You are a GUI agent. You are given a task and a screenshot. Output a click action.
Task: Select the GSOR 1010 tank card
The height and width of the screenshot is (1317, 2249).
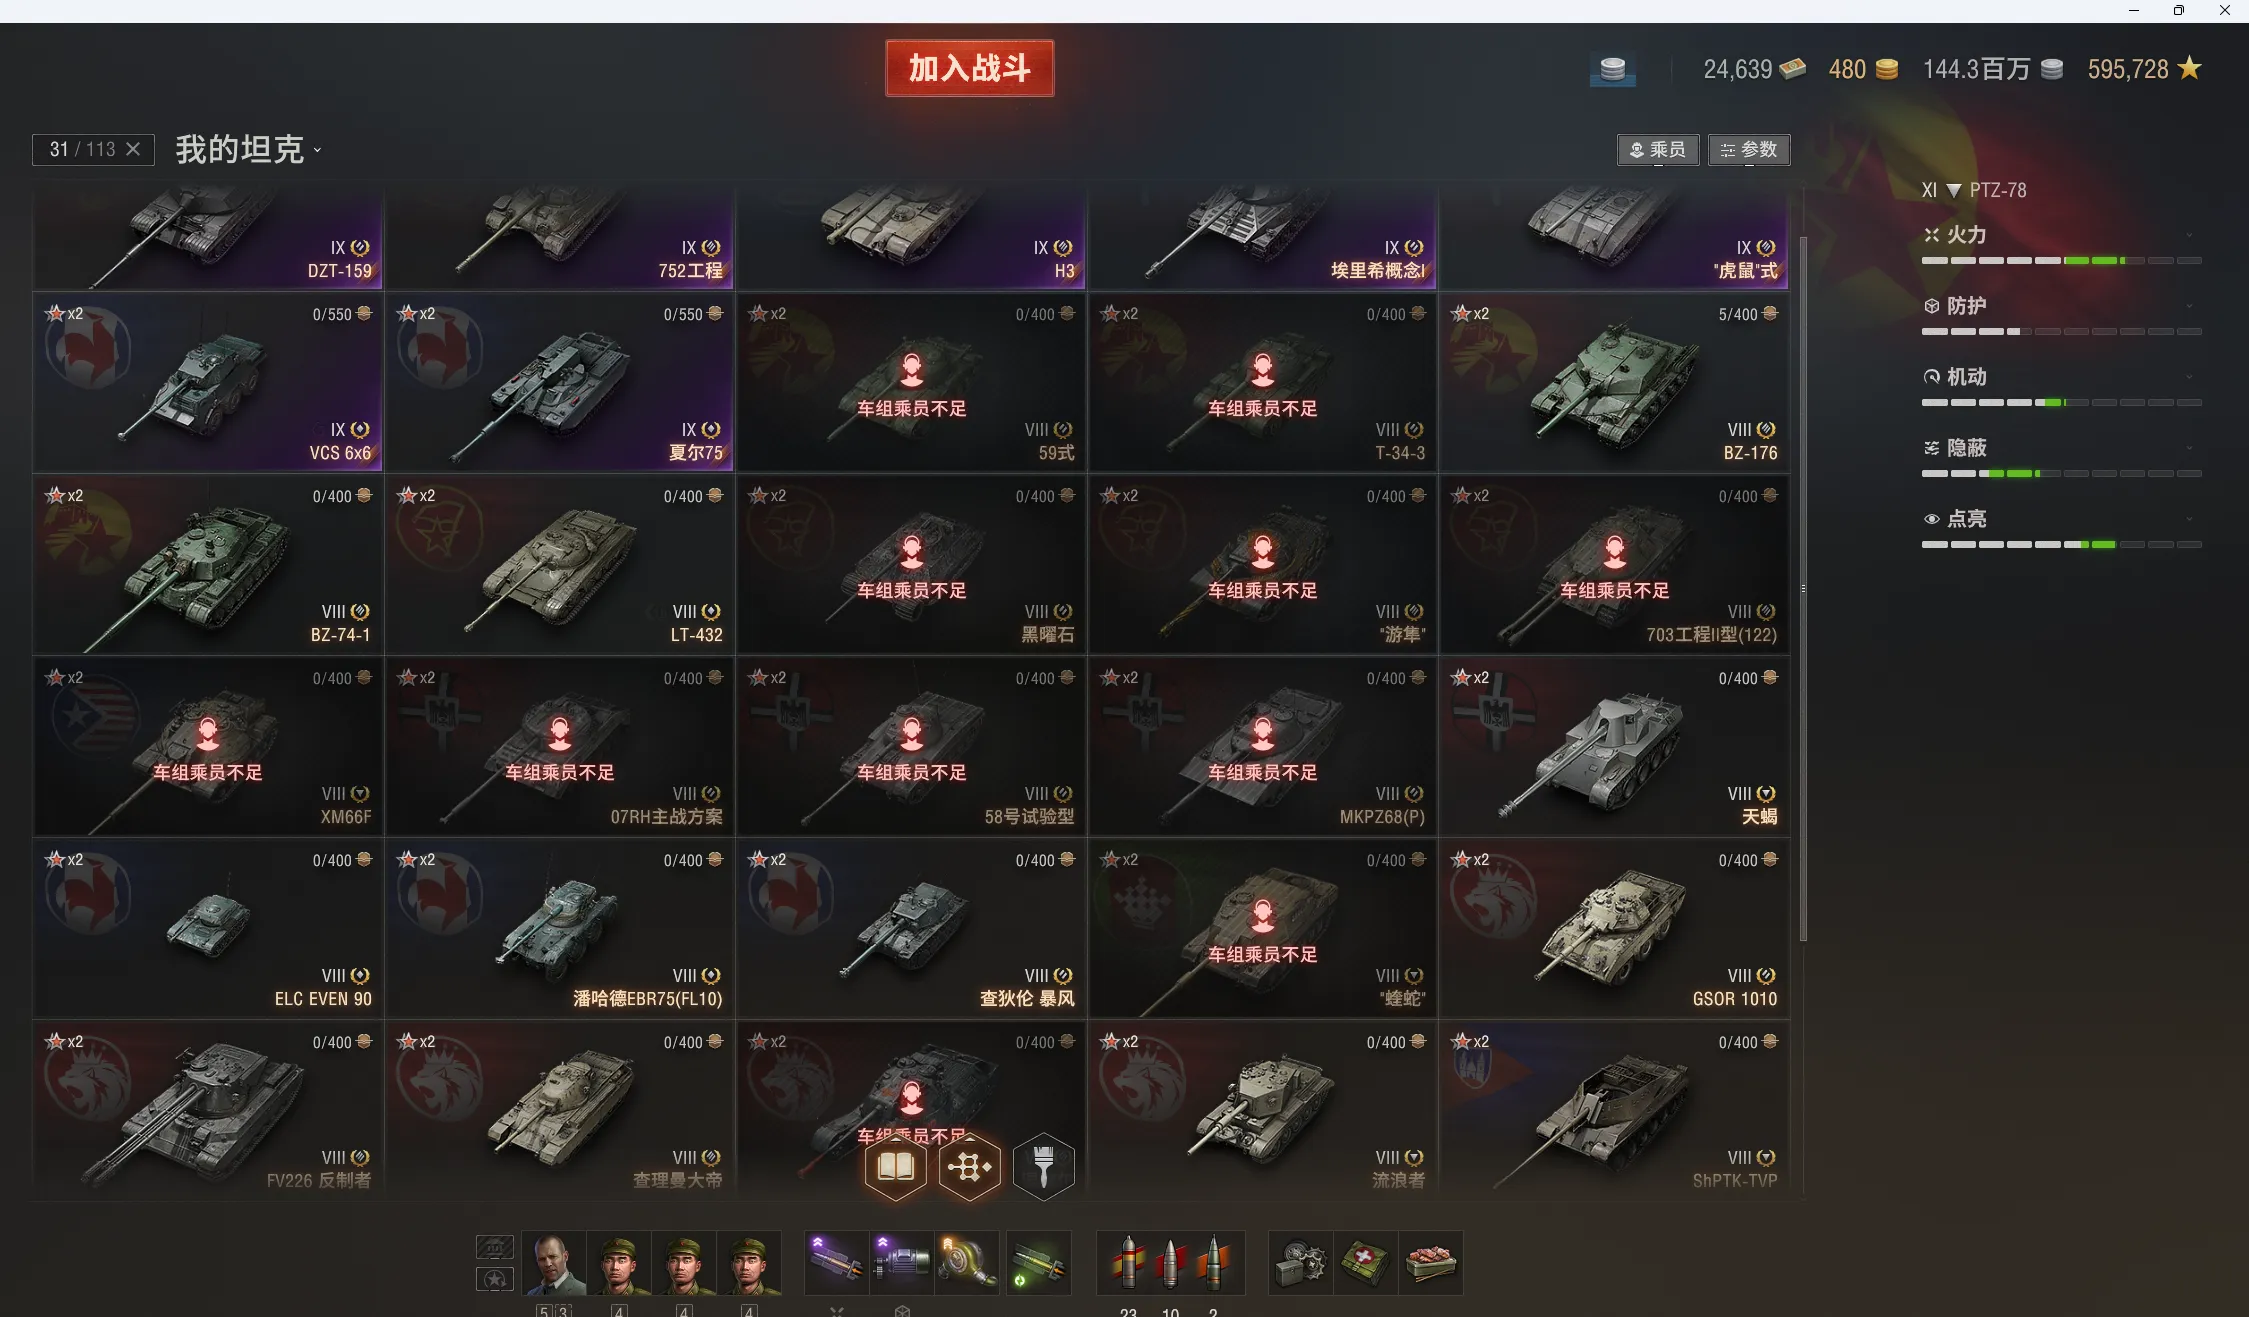coord(1613,928)
